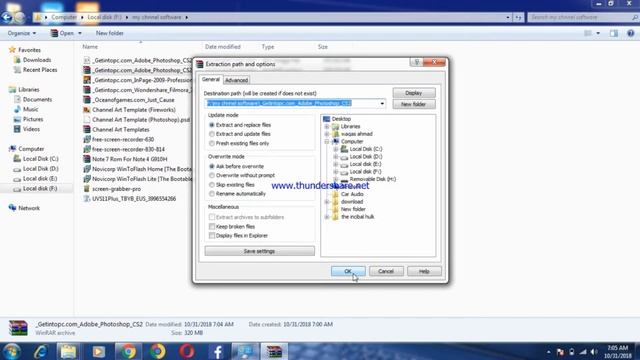Expand the download folder in dialog tree
Screen dimensions: 640x360
pos(327,202)
